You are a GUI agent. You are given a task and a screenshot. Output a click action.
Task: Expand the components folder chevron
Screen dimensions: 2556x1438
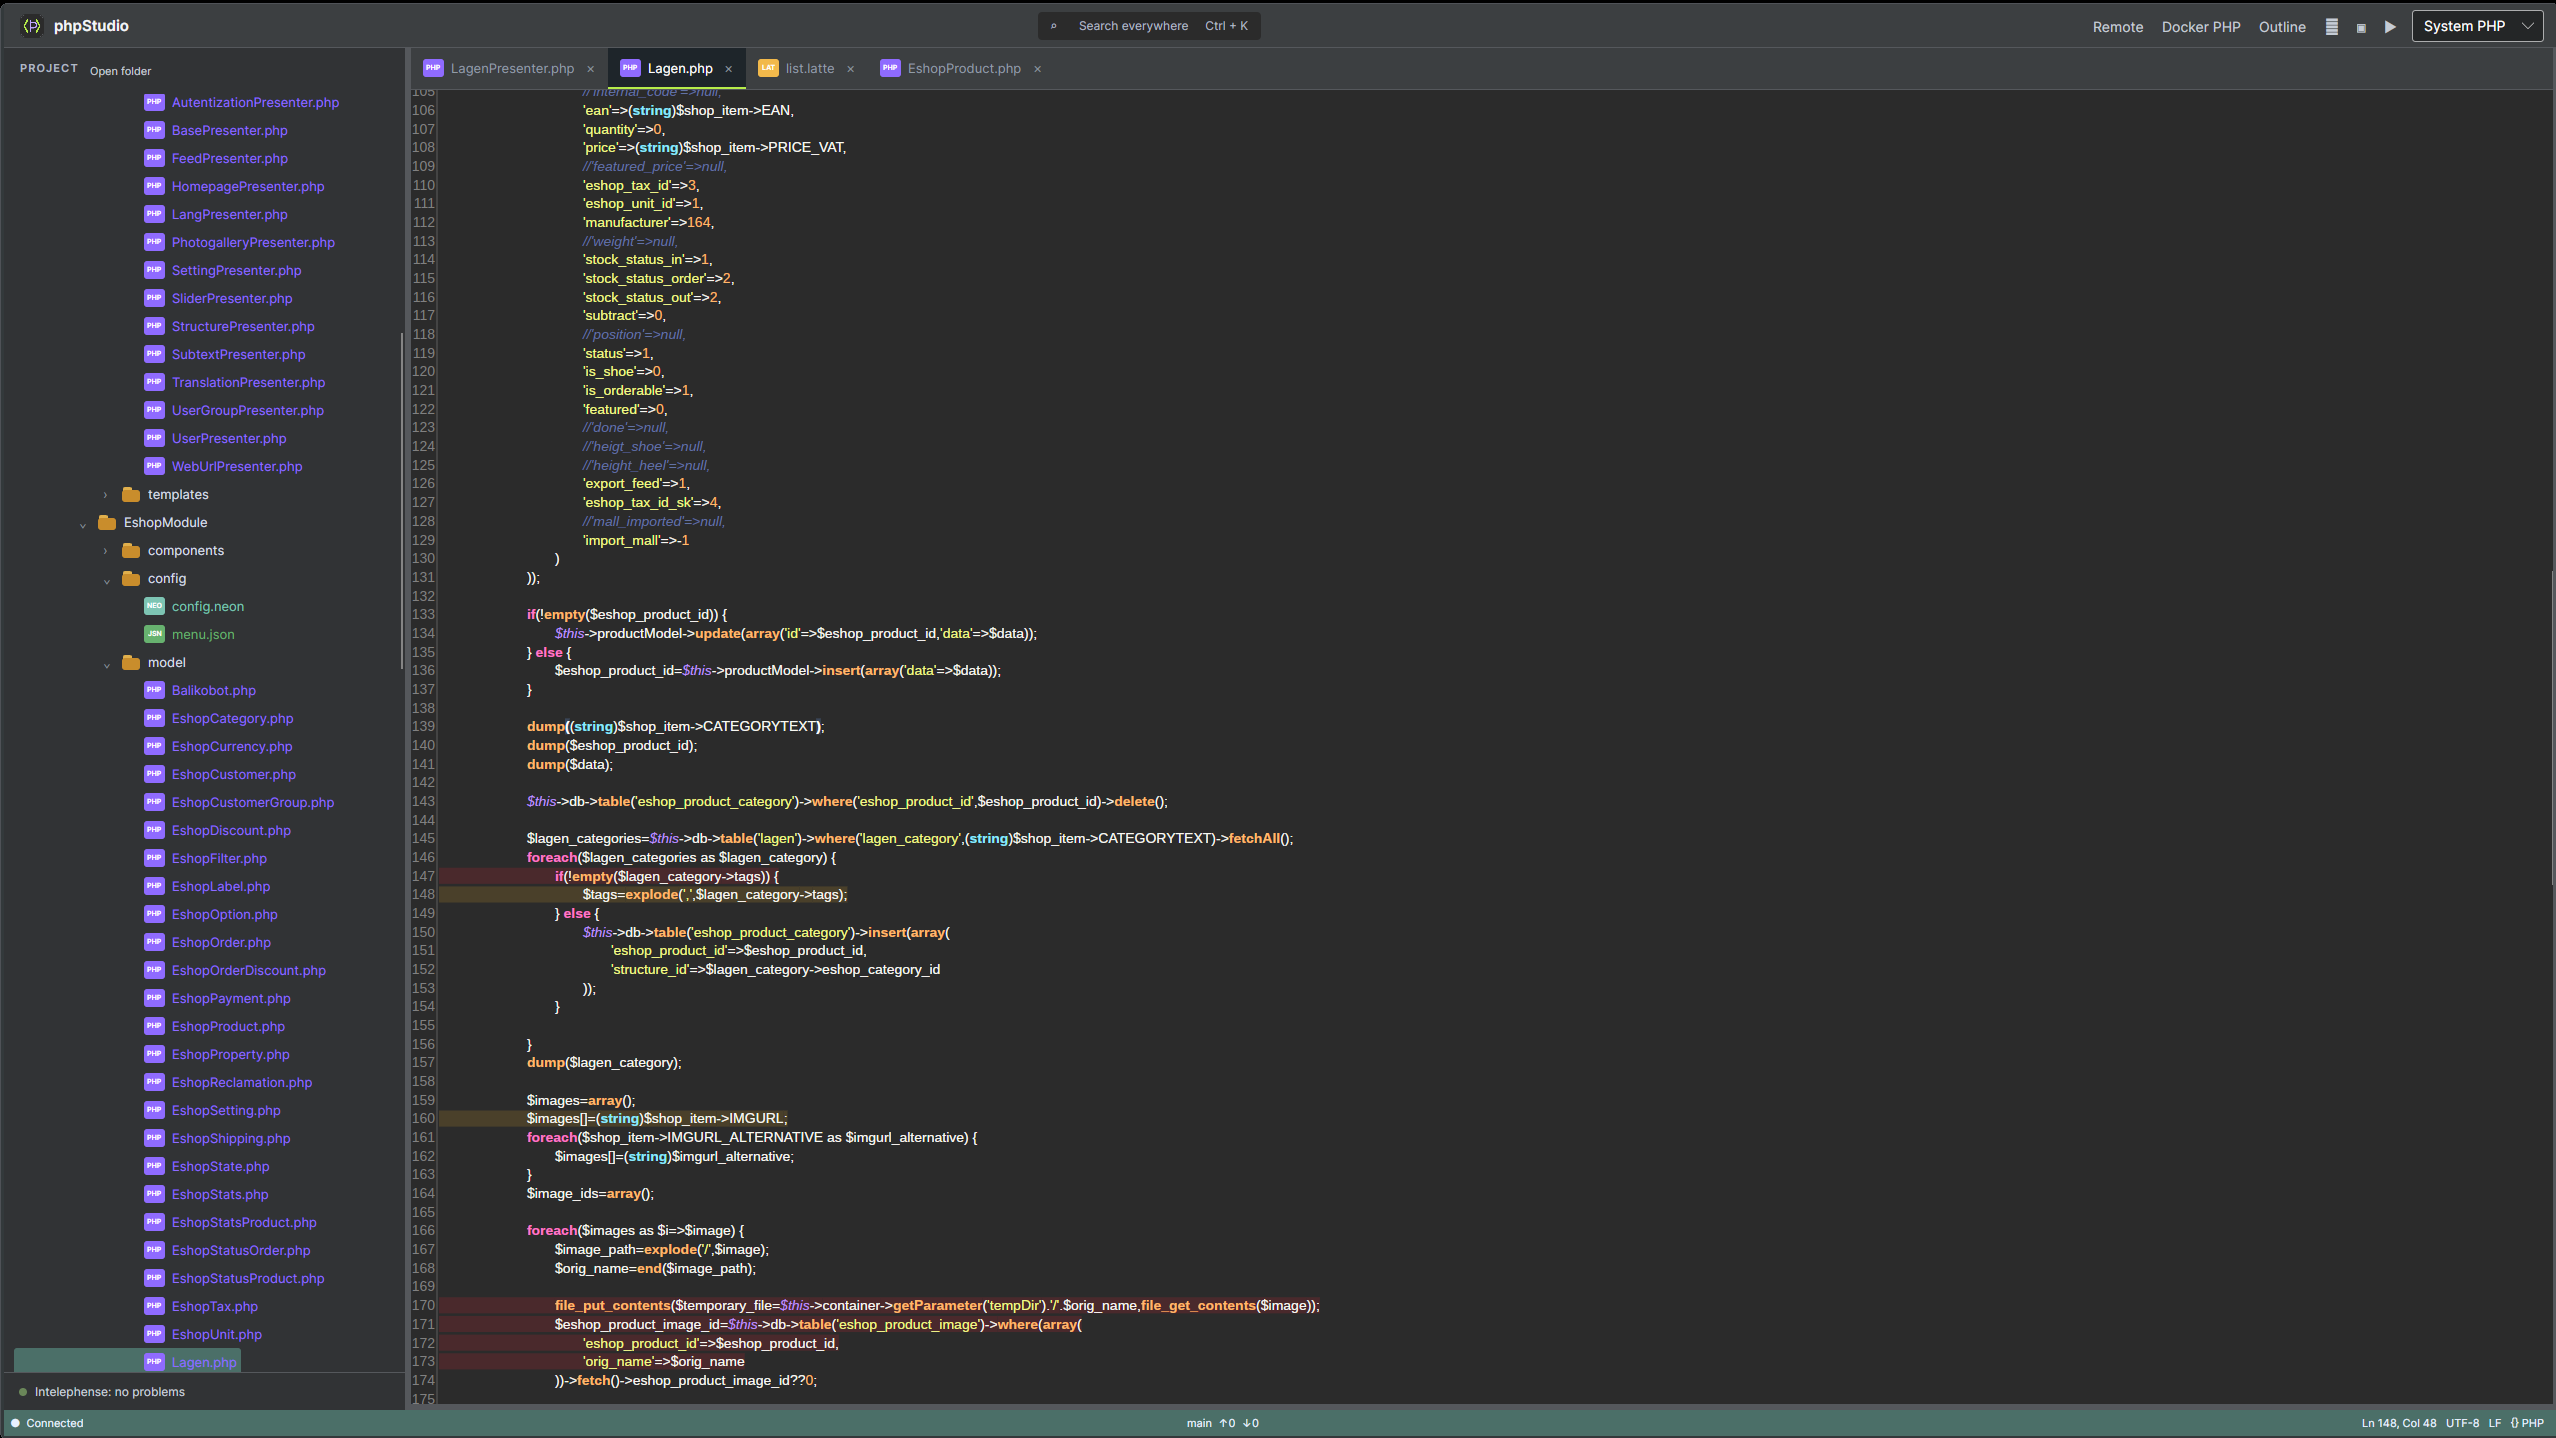pos(105,551)
